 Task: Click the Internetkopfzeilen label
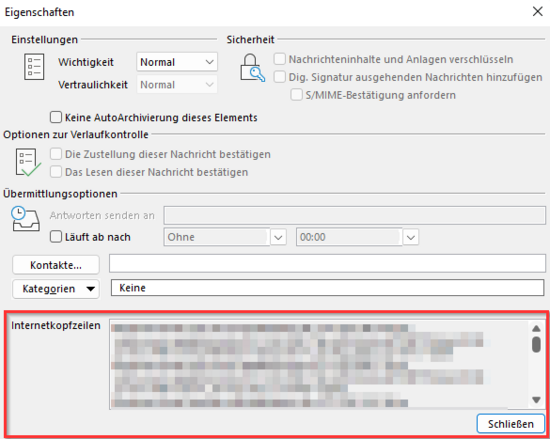pos(56,325)
